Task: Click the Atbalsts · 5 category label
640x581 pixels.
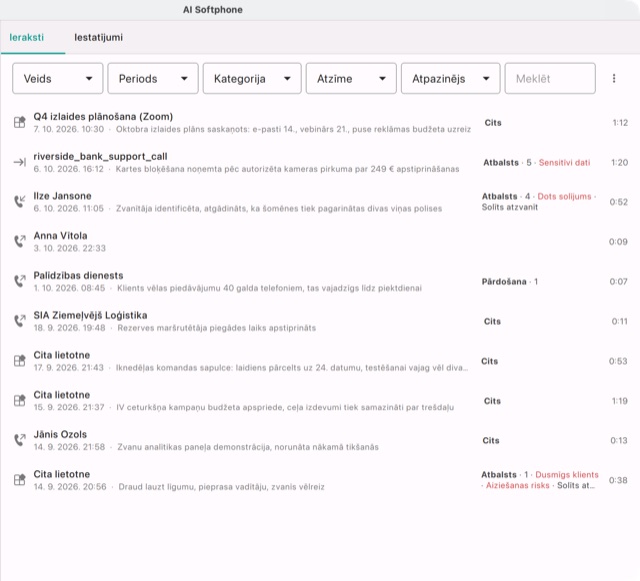Action: 507,163
